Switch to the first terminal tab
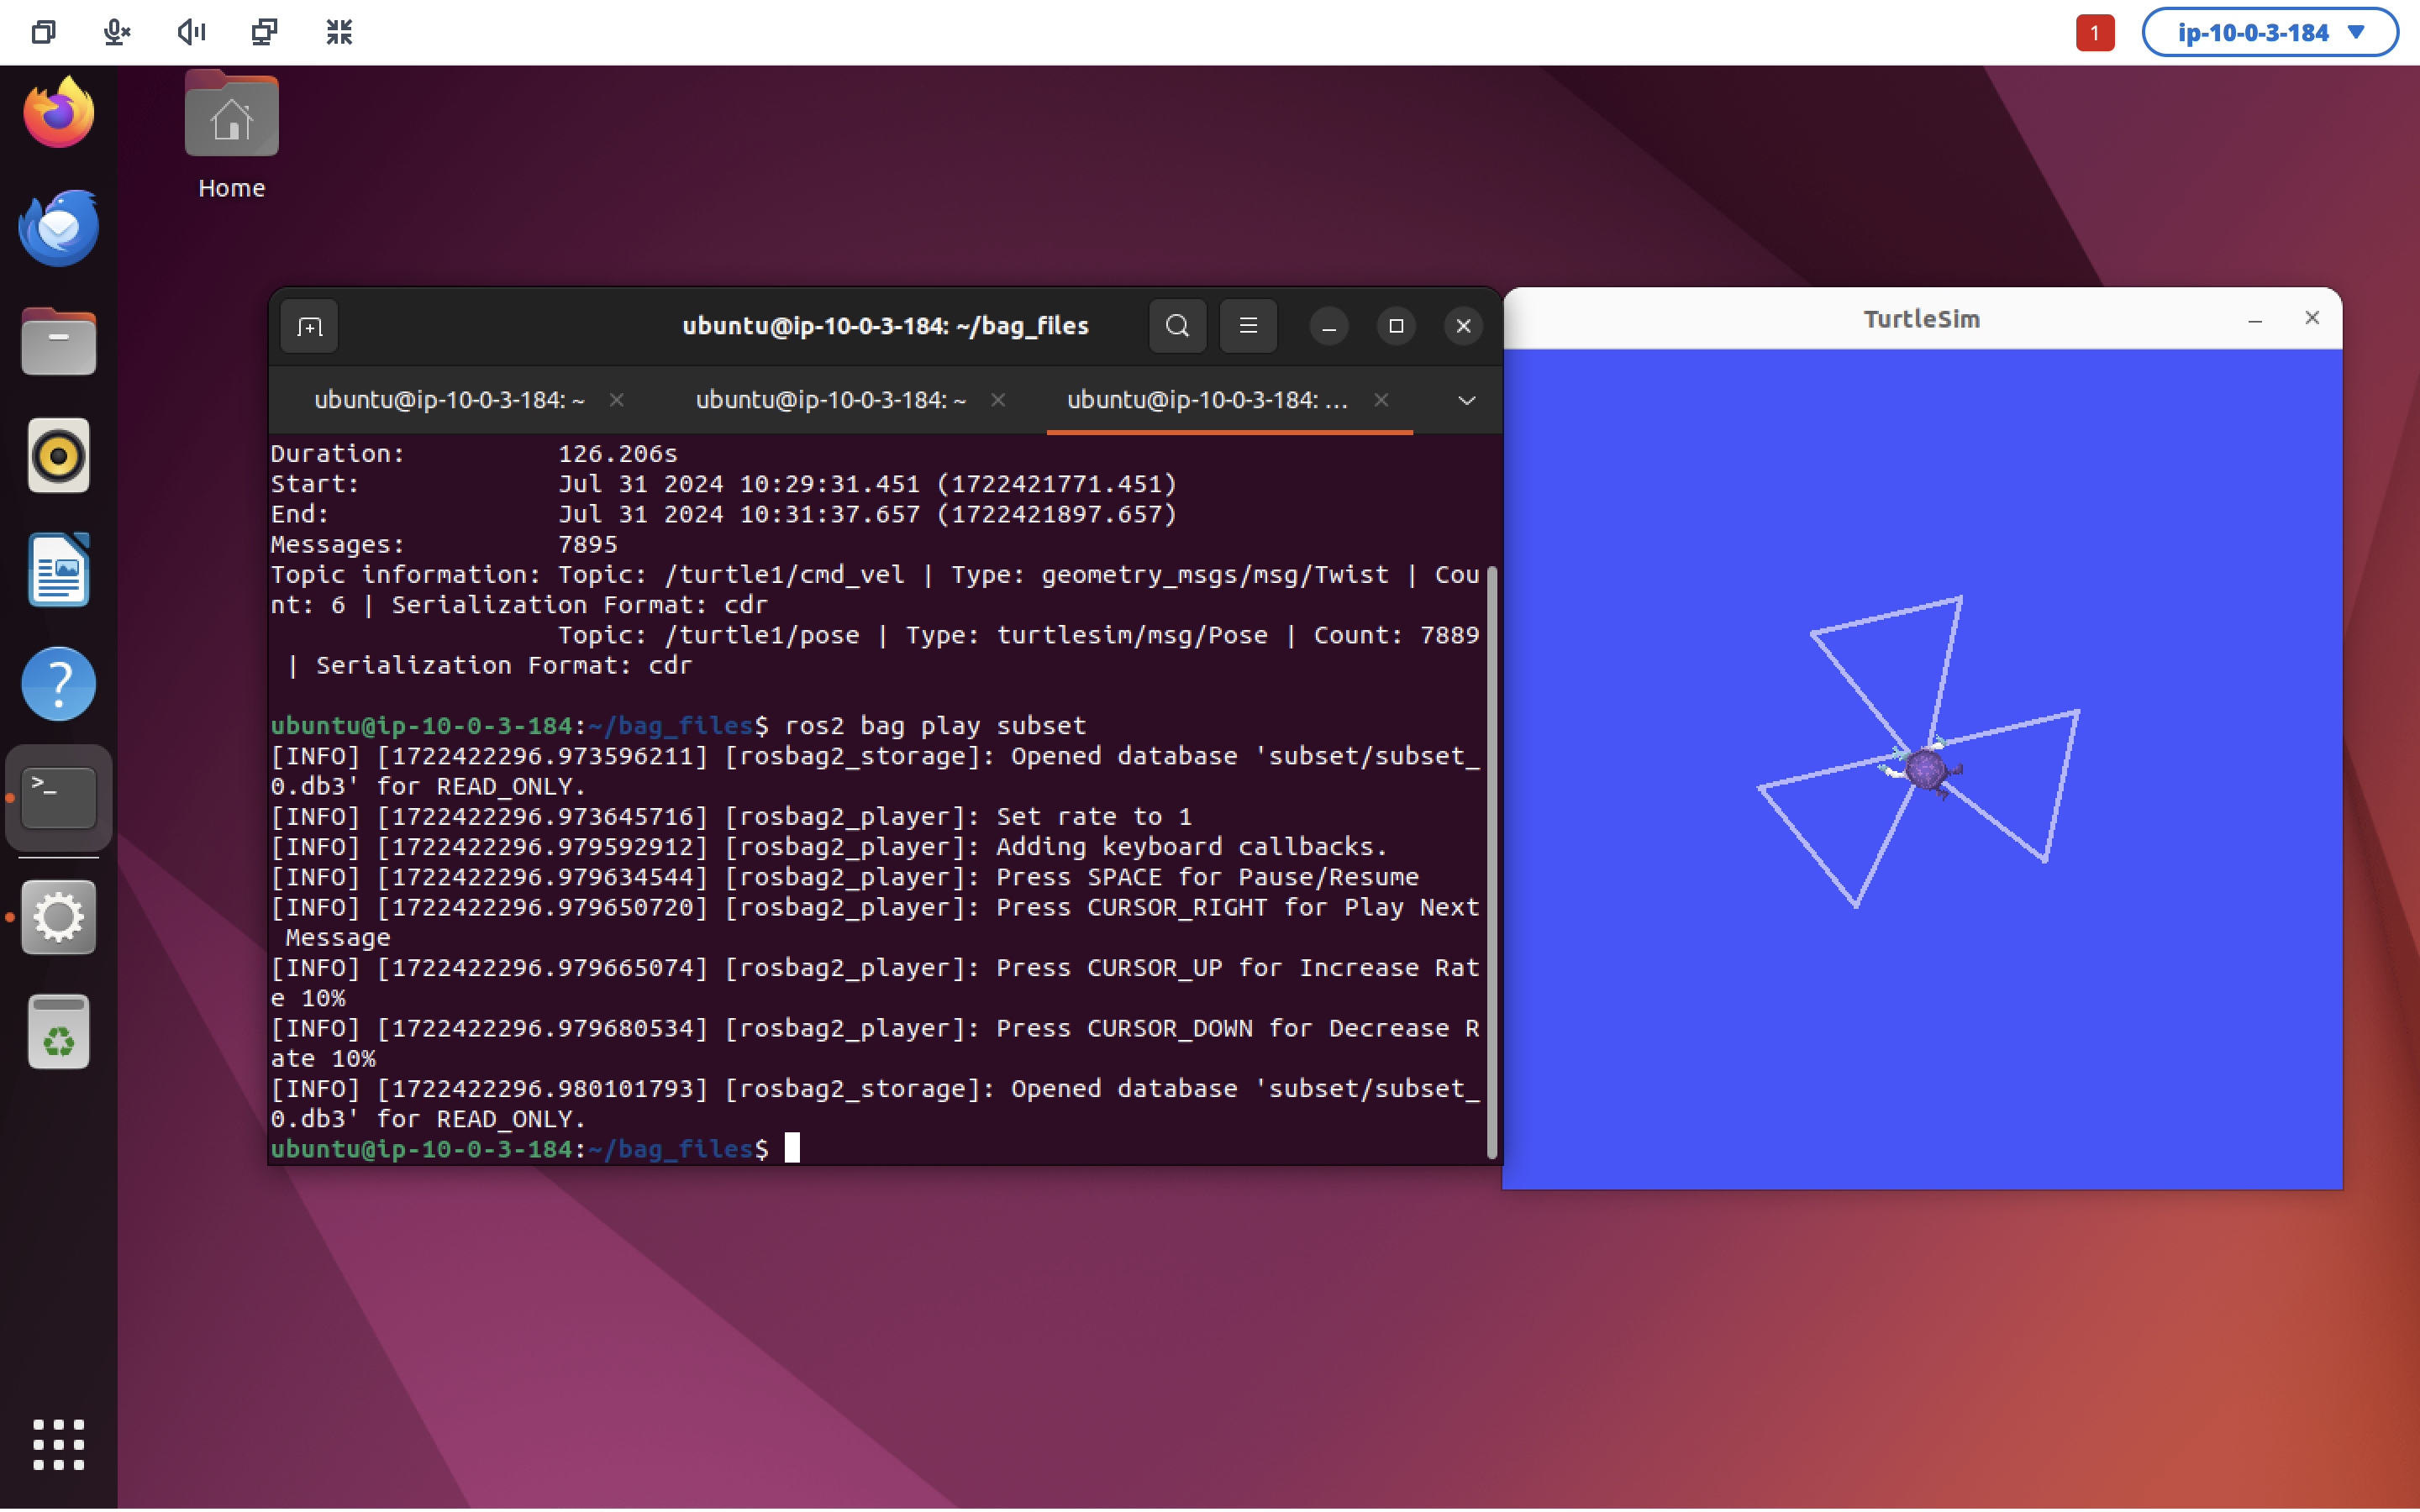Viewport: 2420px width, 1512px height. (x=449, y=400)
